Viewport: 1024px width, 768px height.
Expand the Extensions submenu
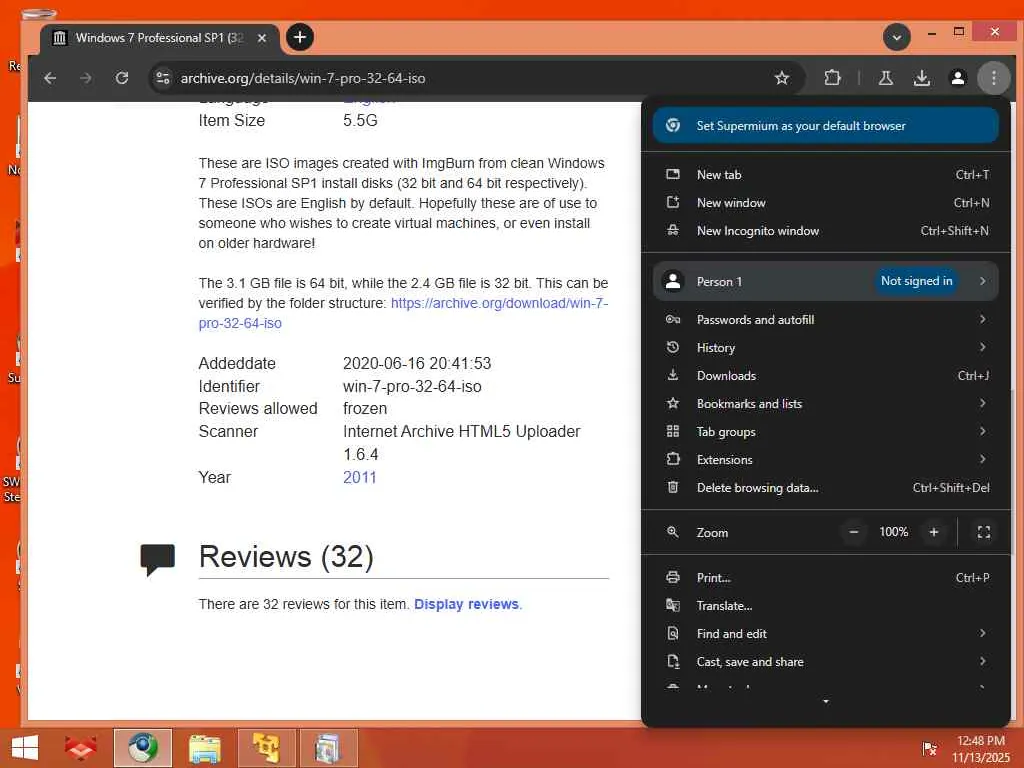coord(825,460)
